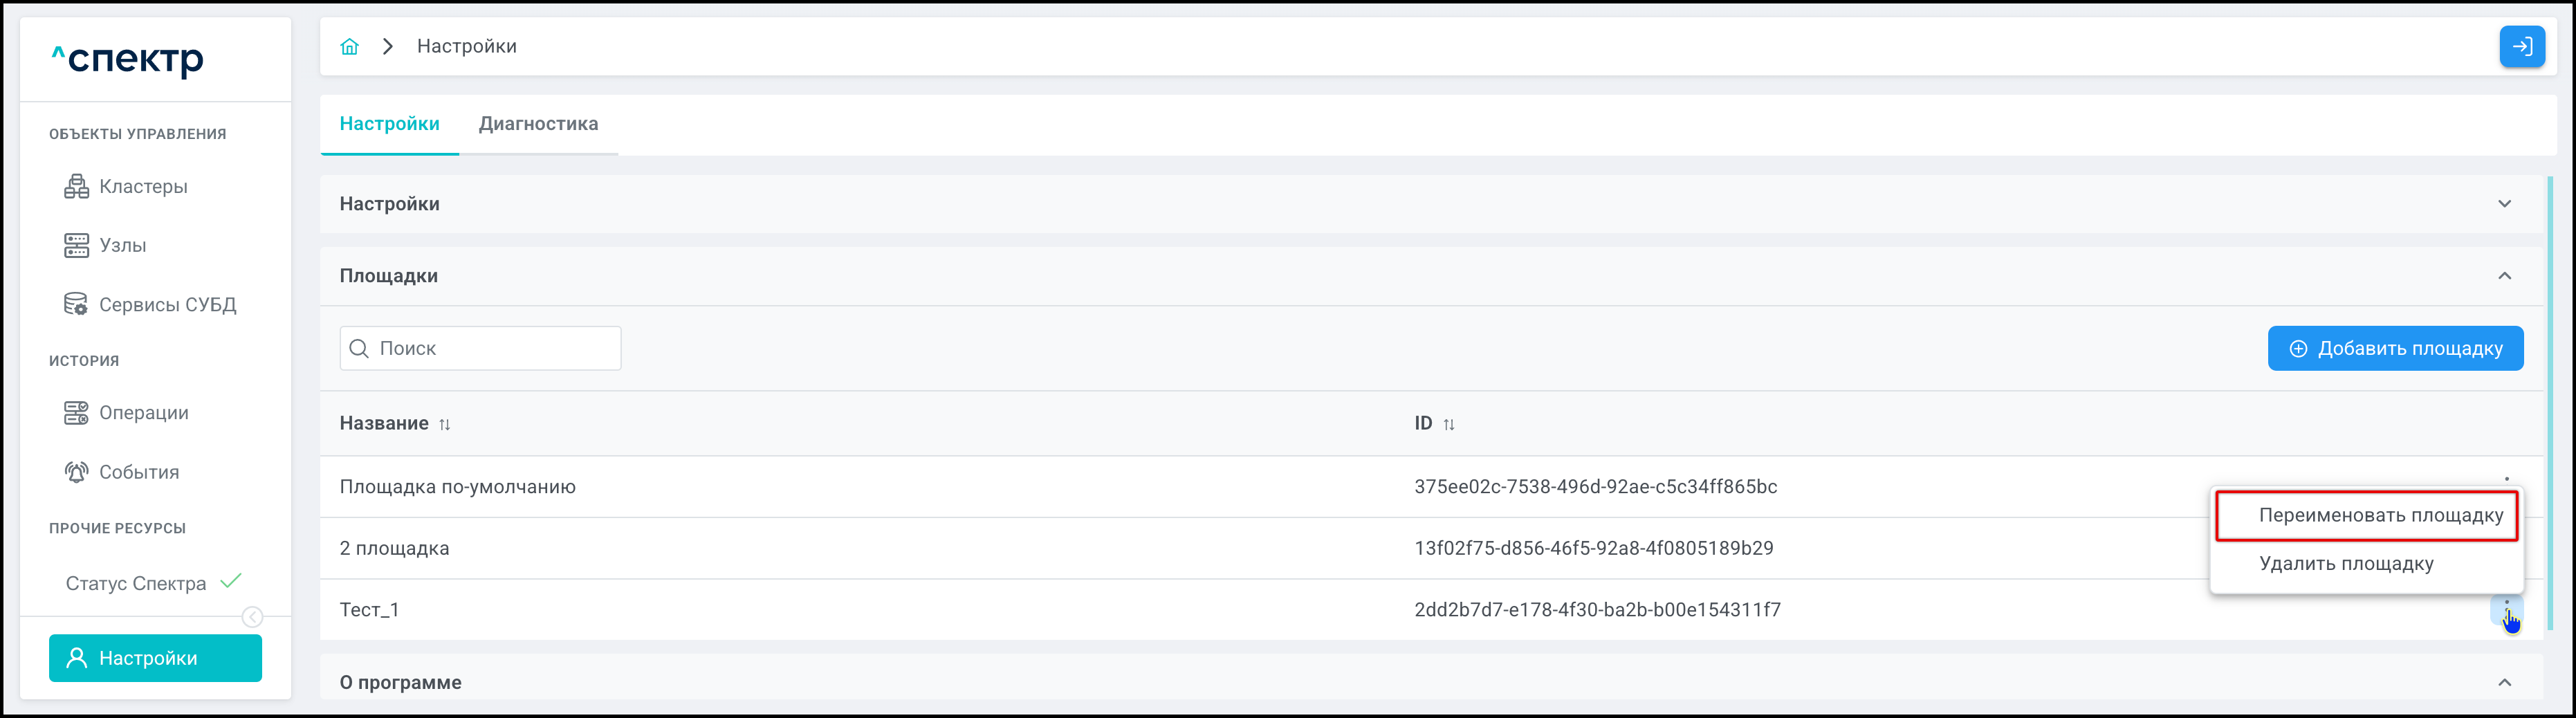Collapse the О программе section
Viewport: 2576px width, 718px height.
point(2504,682)
